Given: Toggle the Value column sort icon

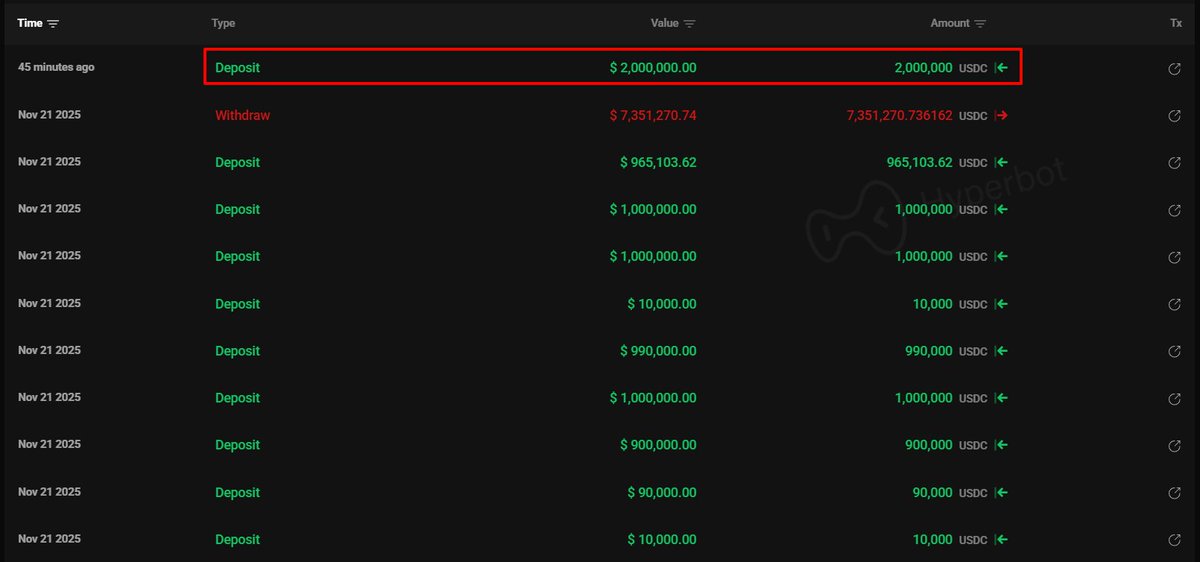Looking at the screenshot, I should click(690, 24).
